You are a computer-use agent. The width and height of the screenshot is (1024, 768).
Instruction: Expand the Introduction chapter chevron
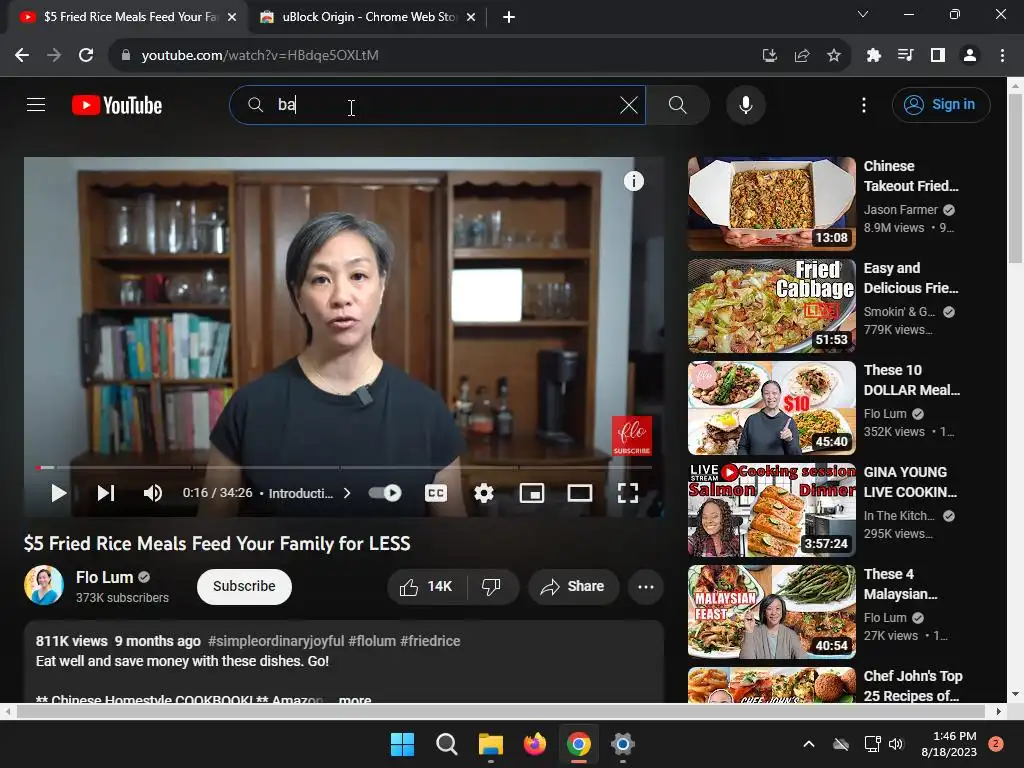(x=347, y=493)
